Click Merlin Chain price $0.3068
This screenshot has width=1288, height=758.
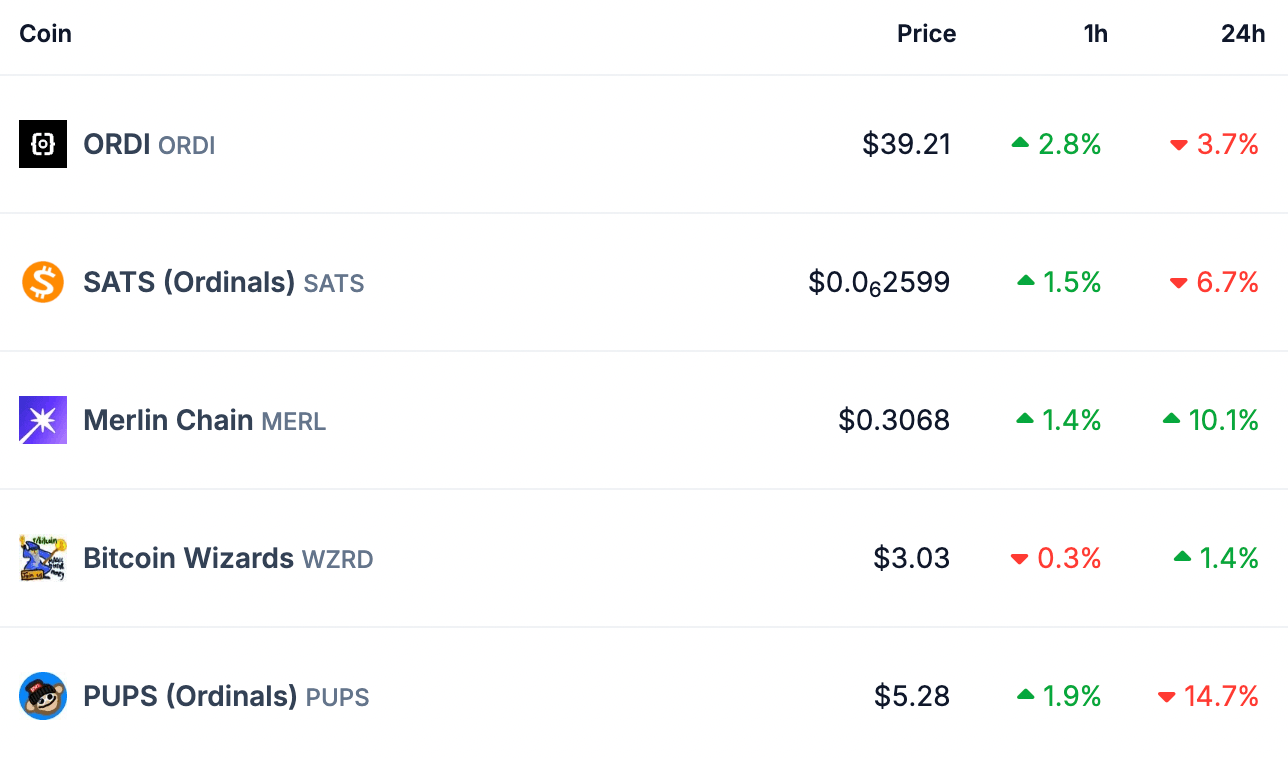coord(894,421)
